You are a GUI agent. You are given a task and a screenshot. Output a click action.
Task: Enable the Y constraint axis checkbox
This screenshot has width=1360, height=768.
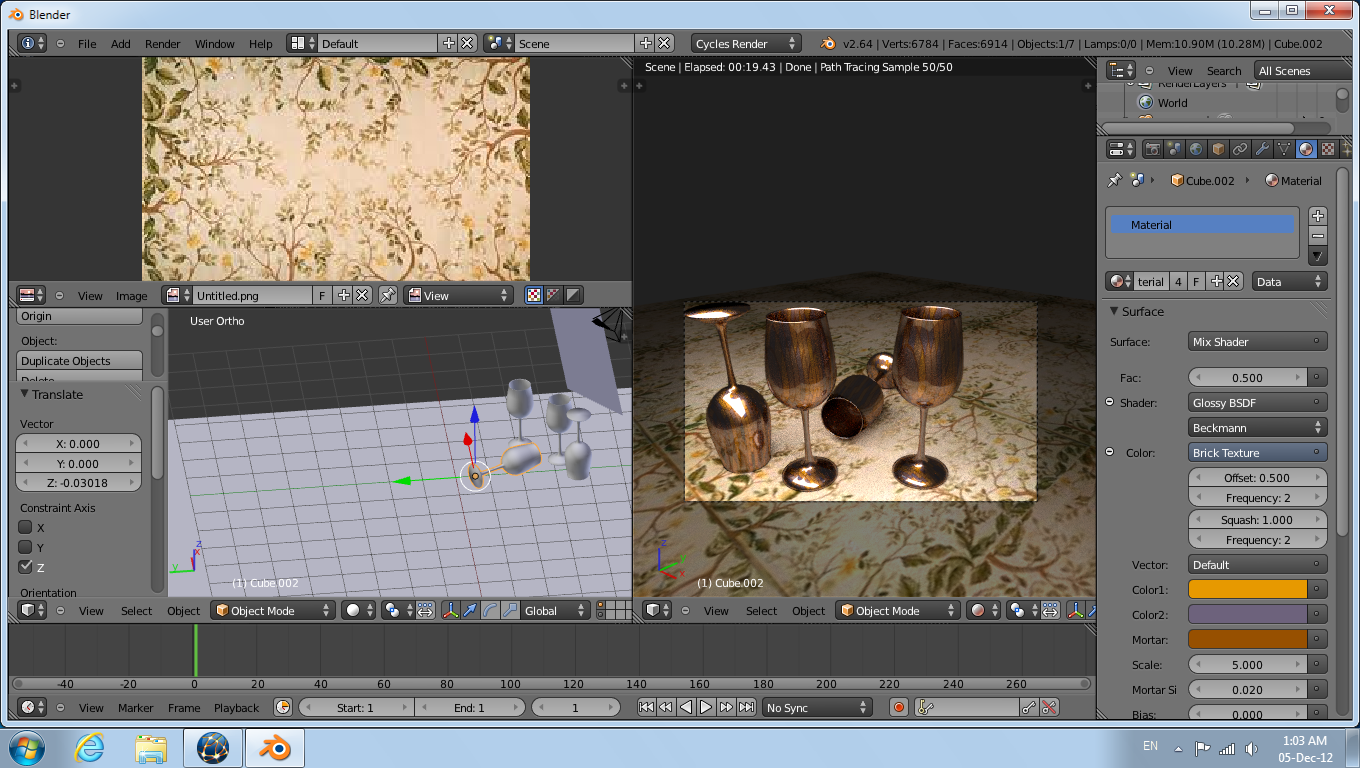[x=26, y=547]
